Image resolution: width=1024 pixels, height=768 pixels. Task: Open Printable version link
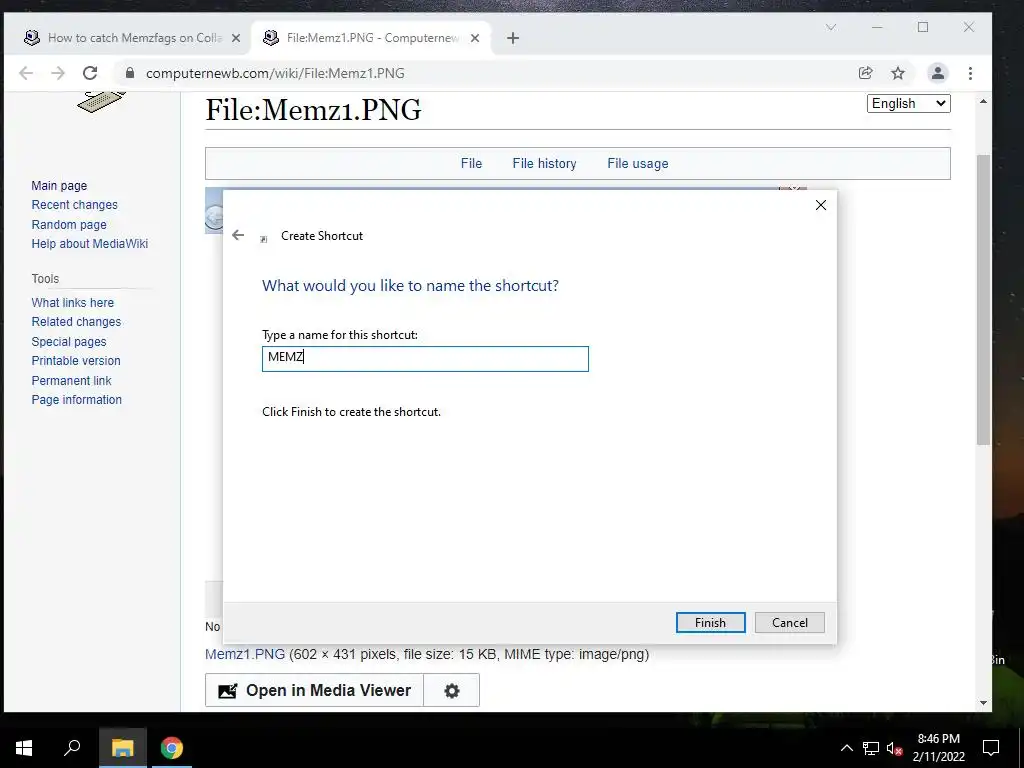pyautogui.click(x=76, y=360)
